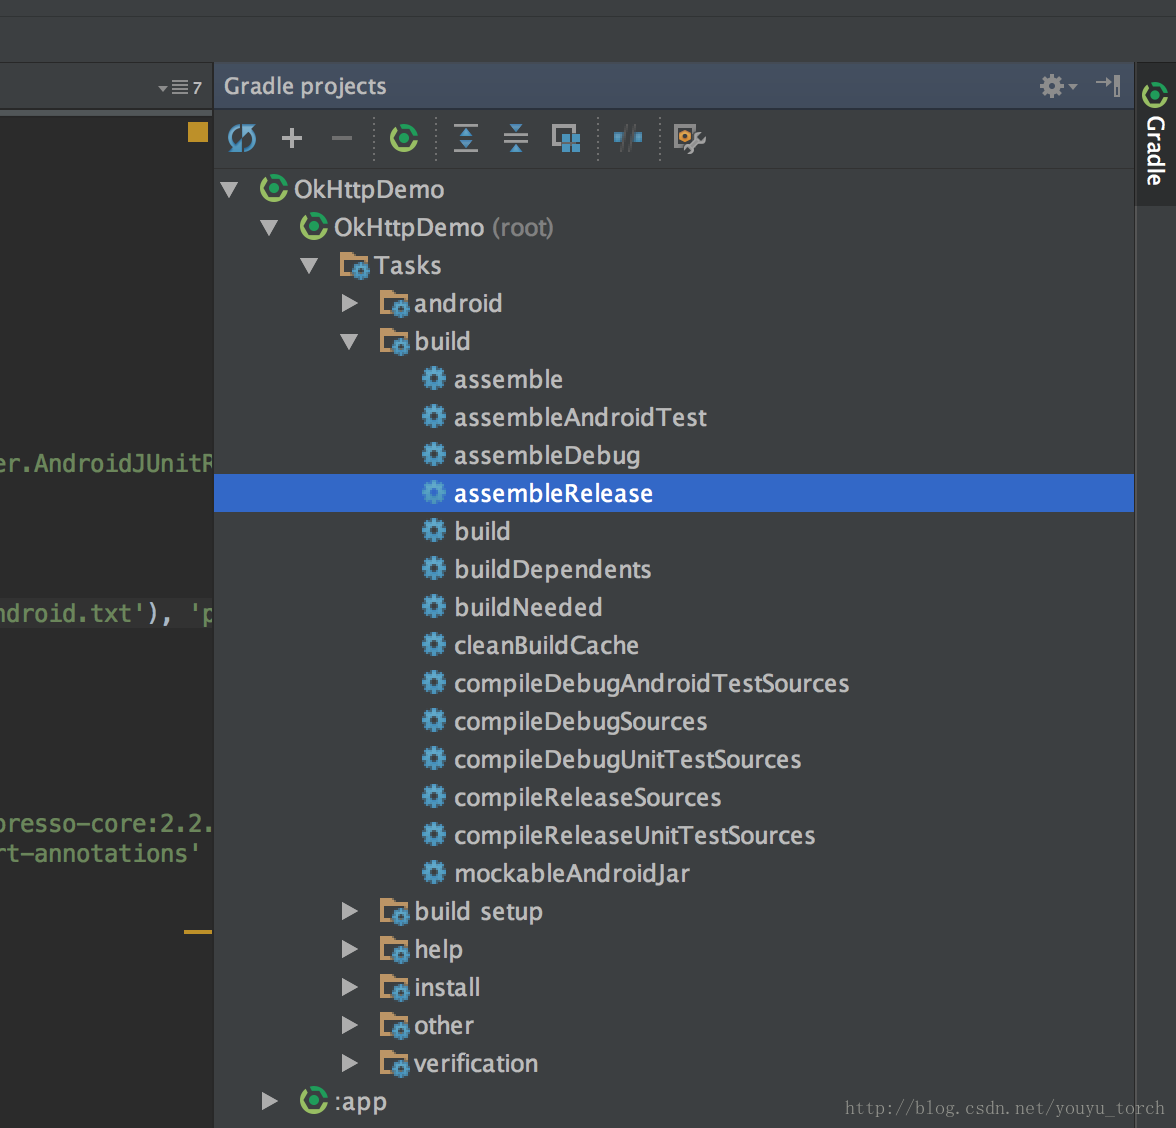Click gear icon beside assembleRelease
The image size is (1176, 1128).
[x=434, y=493]
